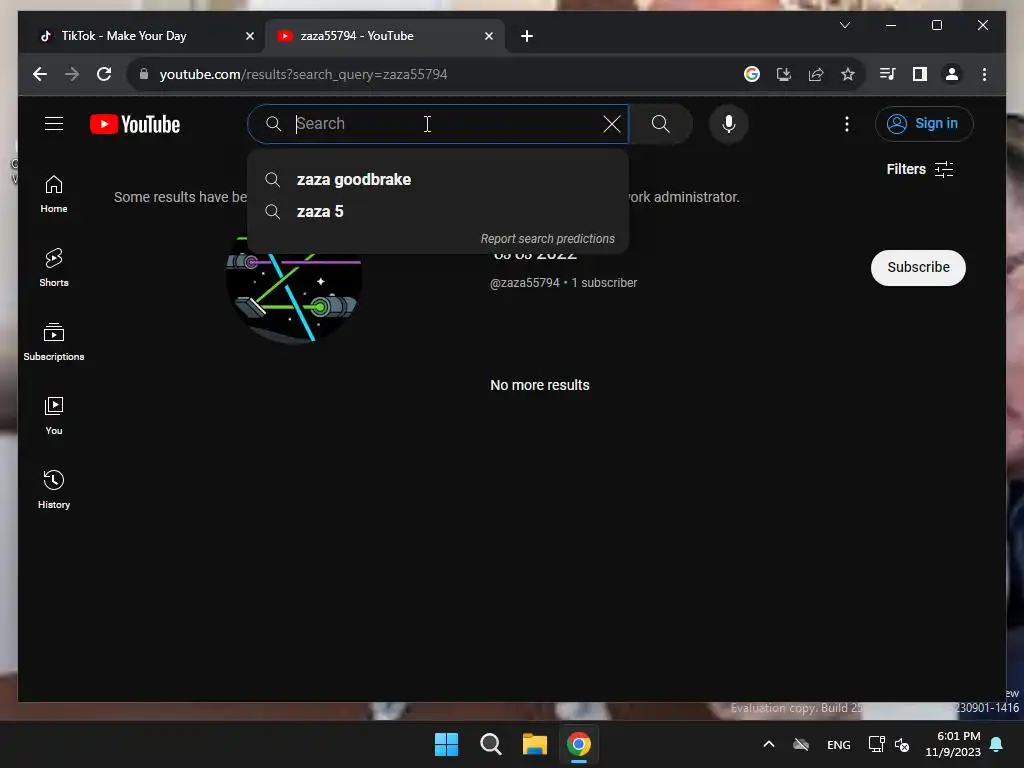Open Windows Start menu
Screen dimensions: 1024x768
coord(447,744)
